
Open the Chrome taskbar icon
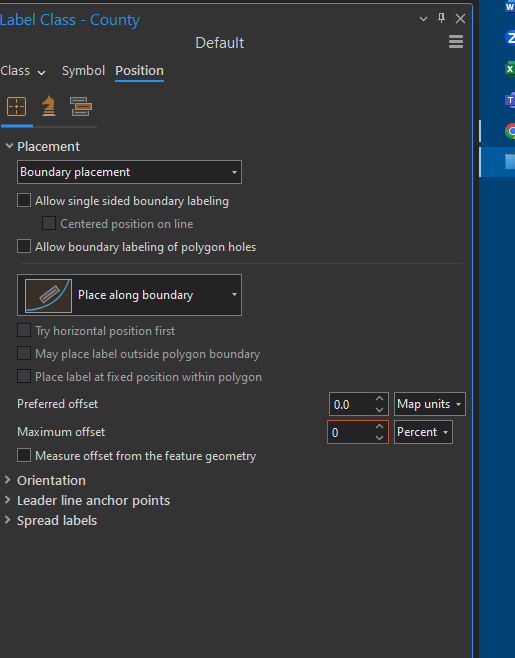(510, 131)
